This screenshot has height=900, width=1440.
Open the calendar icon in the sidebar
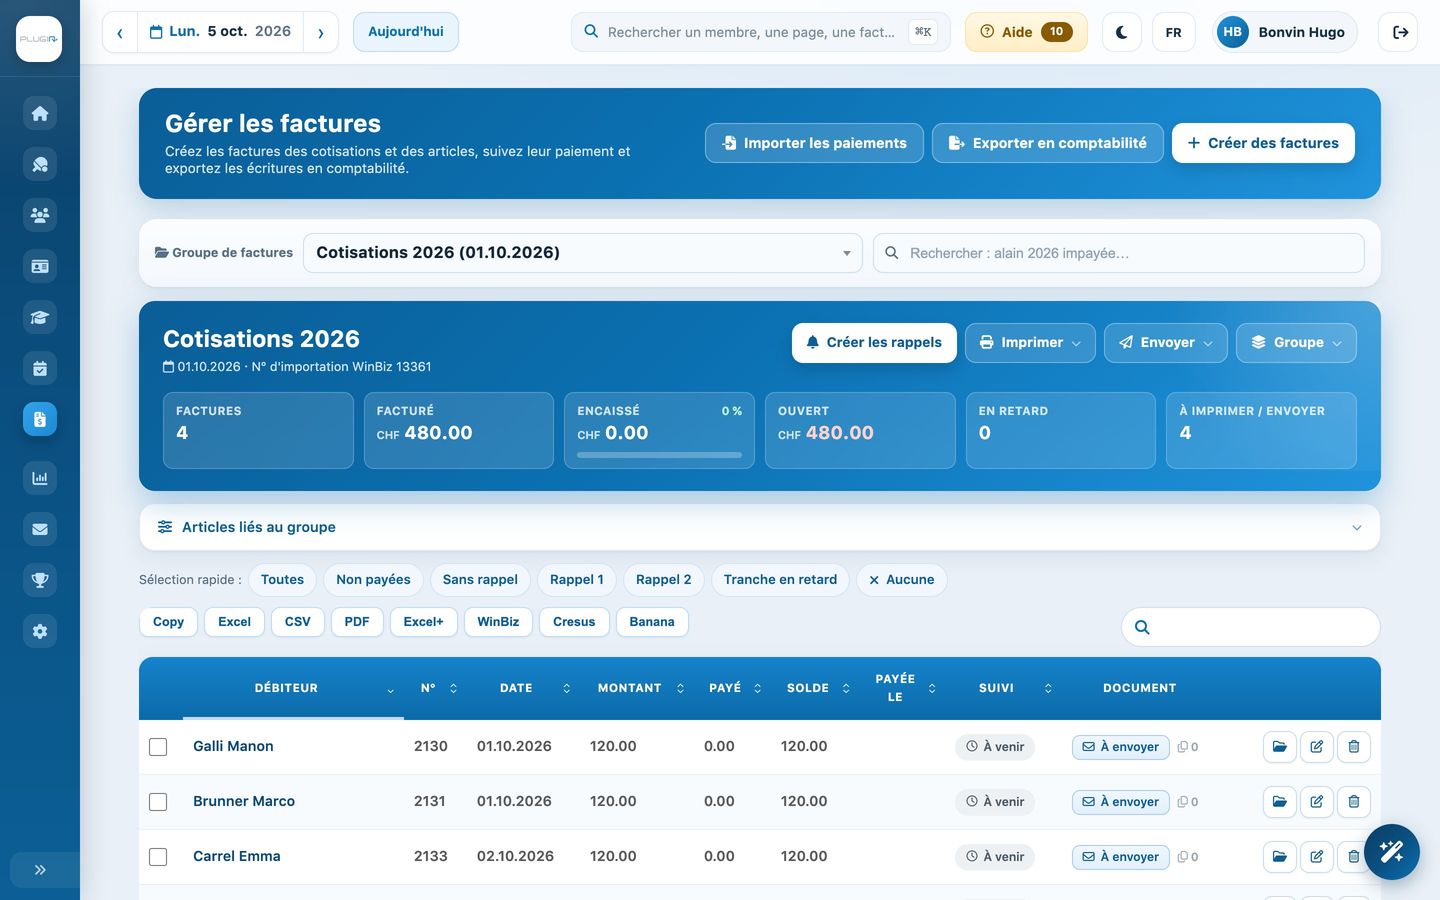tap(40, 368)
